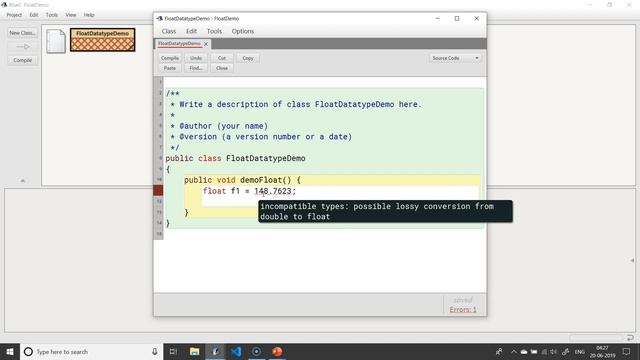The image size is (640, 360).
Task: Click New Class... in BlueJ main window
Action: point(22,33)
